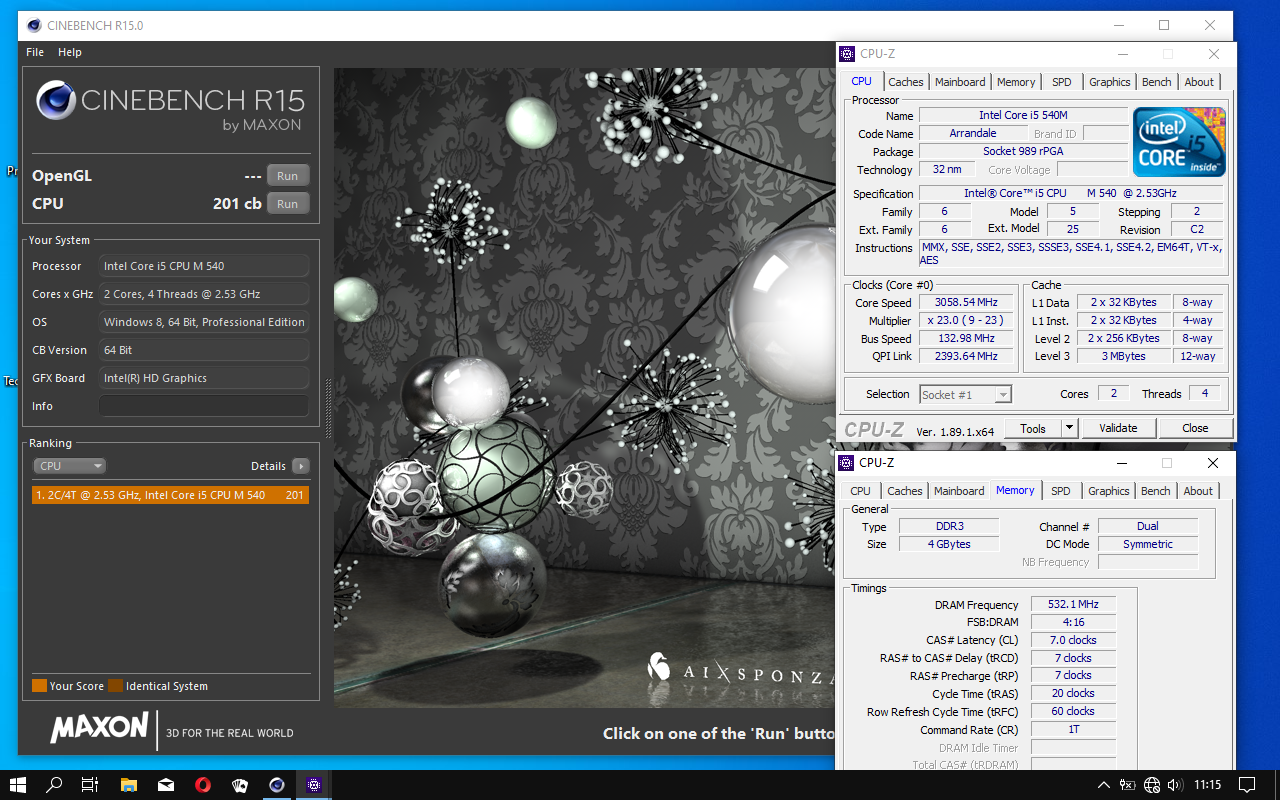Click the Processor field in Your System
This screenshot has height=800, width=1280.
(x=204, y=266)
